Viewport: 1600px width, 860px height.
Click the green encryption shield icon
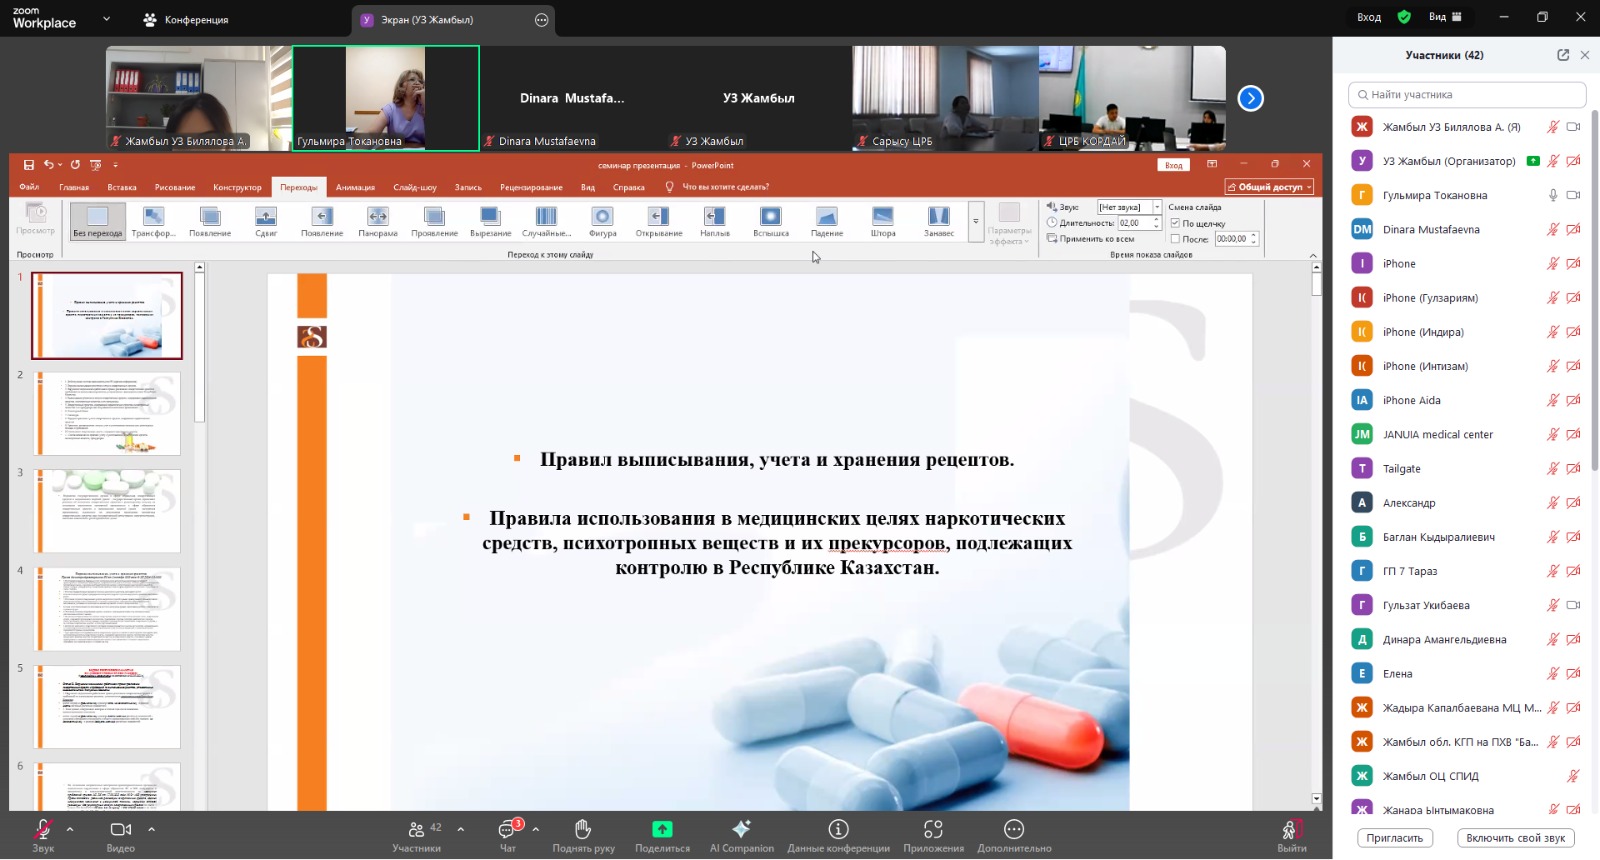click(x=1404, y=17)
